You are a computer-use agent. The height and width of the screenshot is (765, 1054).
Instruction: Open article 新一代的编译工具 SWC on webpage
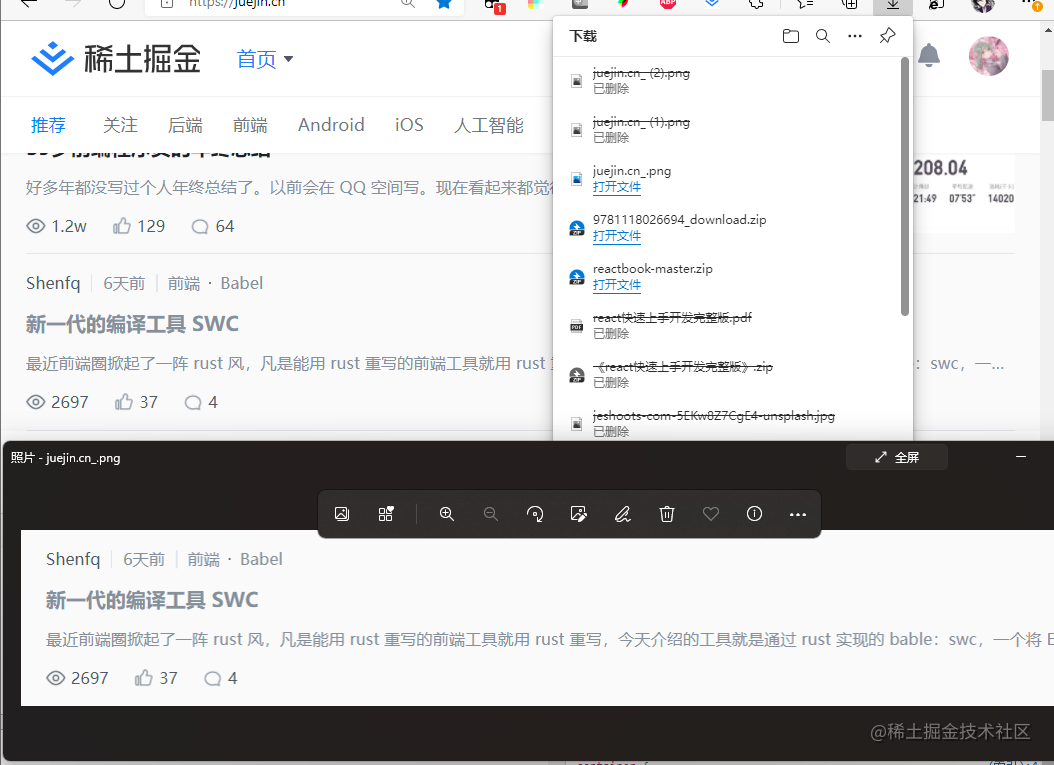pyautogui.click(x=132, y=324)
